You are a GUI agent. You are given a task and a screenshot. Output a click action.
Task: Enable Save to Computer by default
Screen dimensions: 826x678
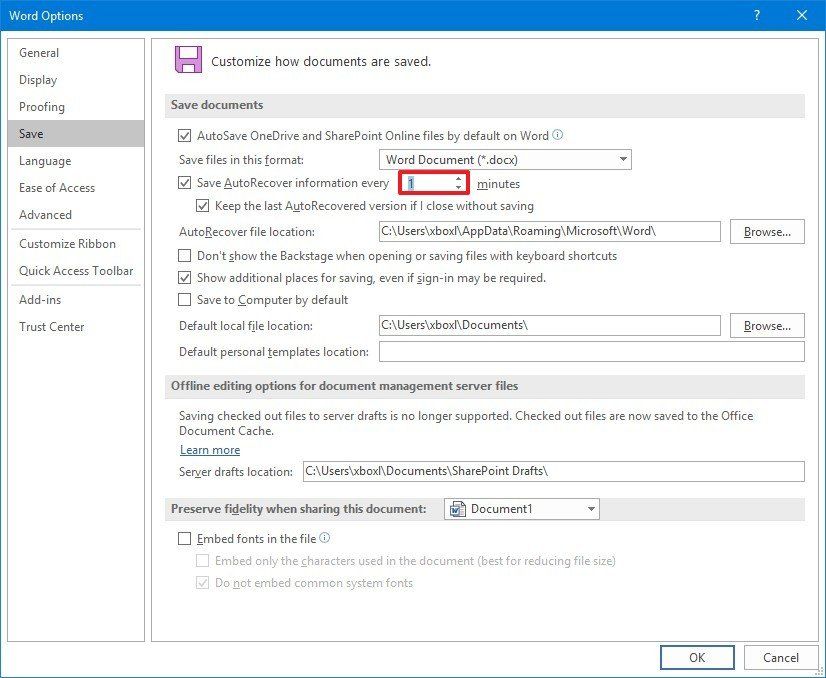184,299
